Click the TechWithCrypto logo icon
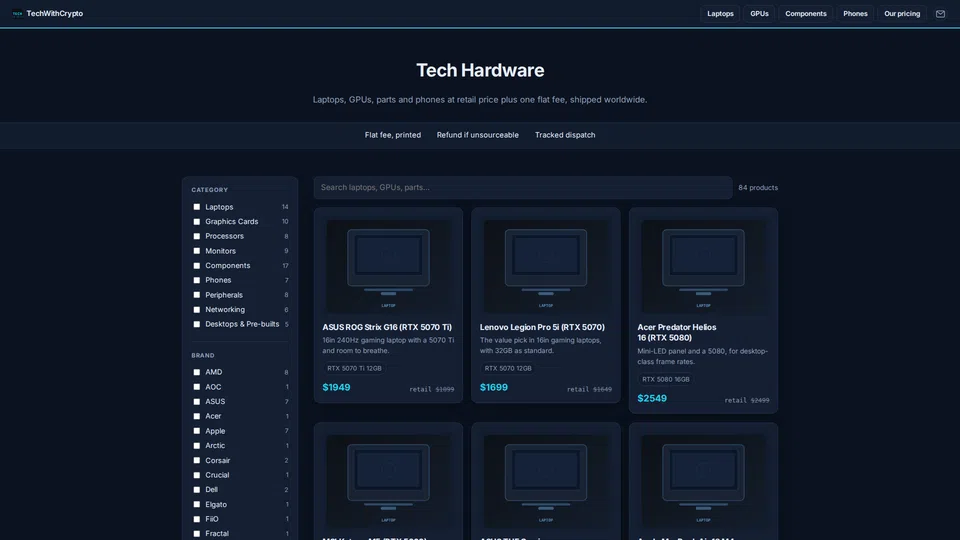 pos(17,13)
